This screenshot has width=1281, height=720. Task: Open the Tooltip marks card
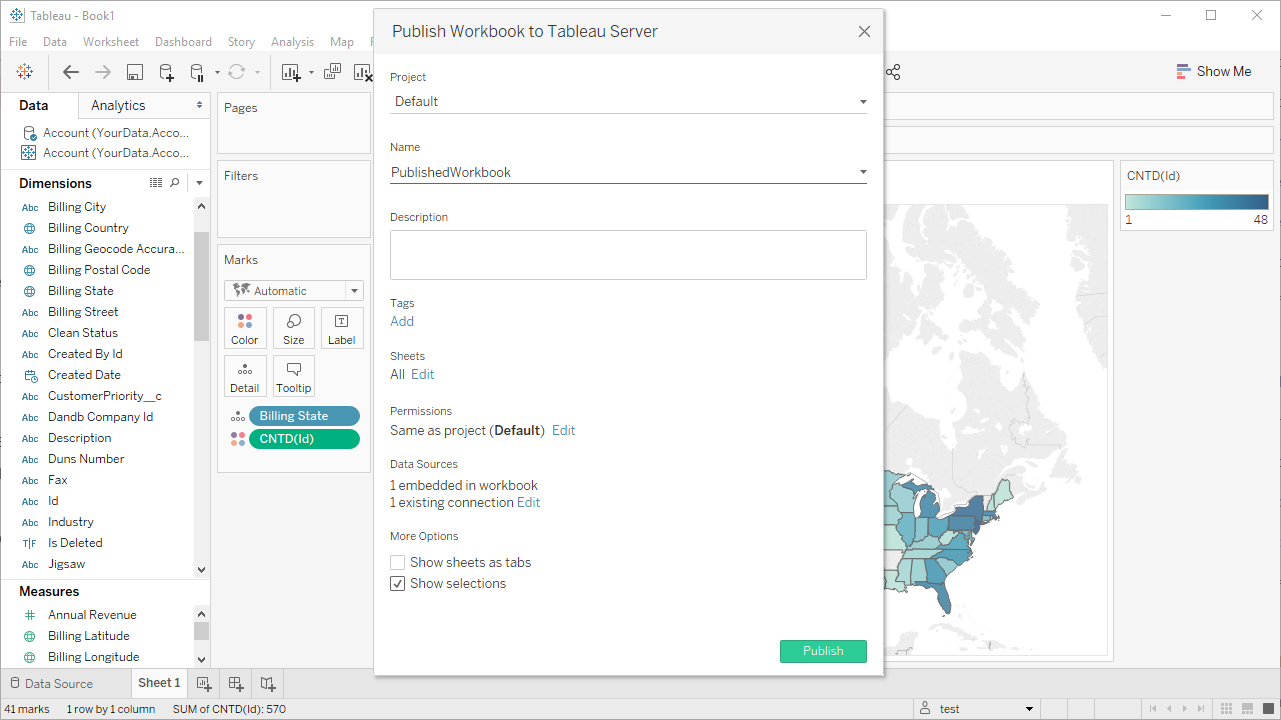pos(294,376)
